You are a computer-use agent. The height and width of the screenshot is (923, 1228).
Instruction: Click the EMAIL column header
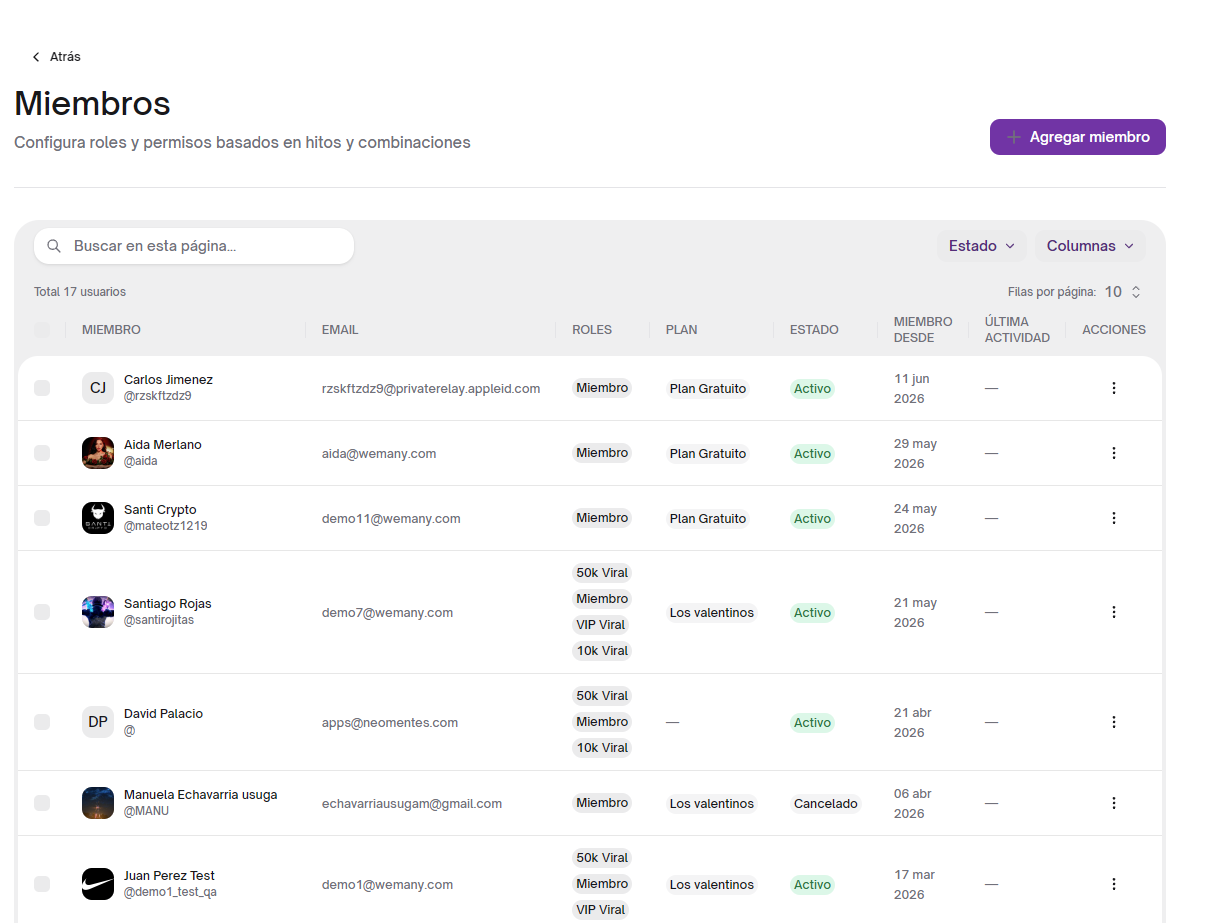pyautogui.click(x=340, y=330)
